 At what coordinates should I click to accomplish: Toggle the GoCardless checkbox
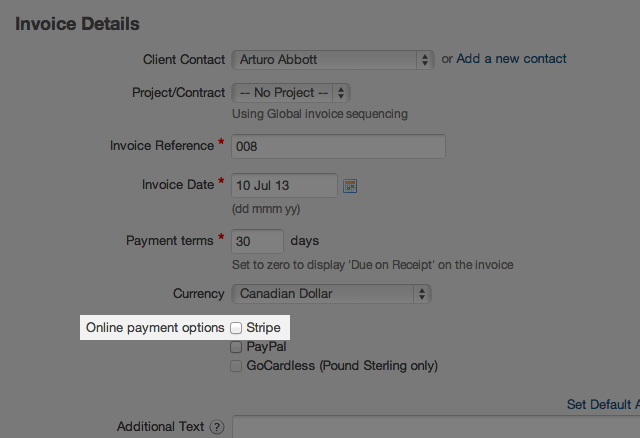point(236,366)
